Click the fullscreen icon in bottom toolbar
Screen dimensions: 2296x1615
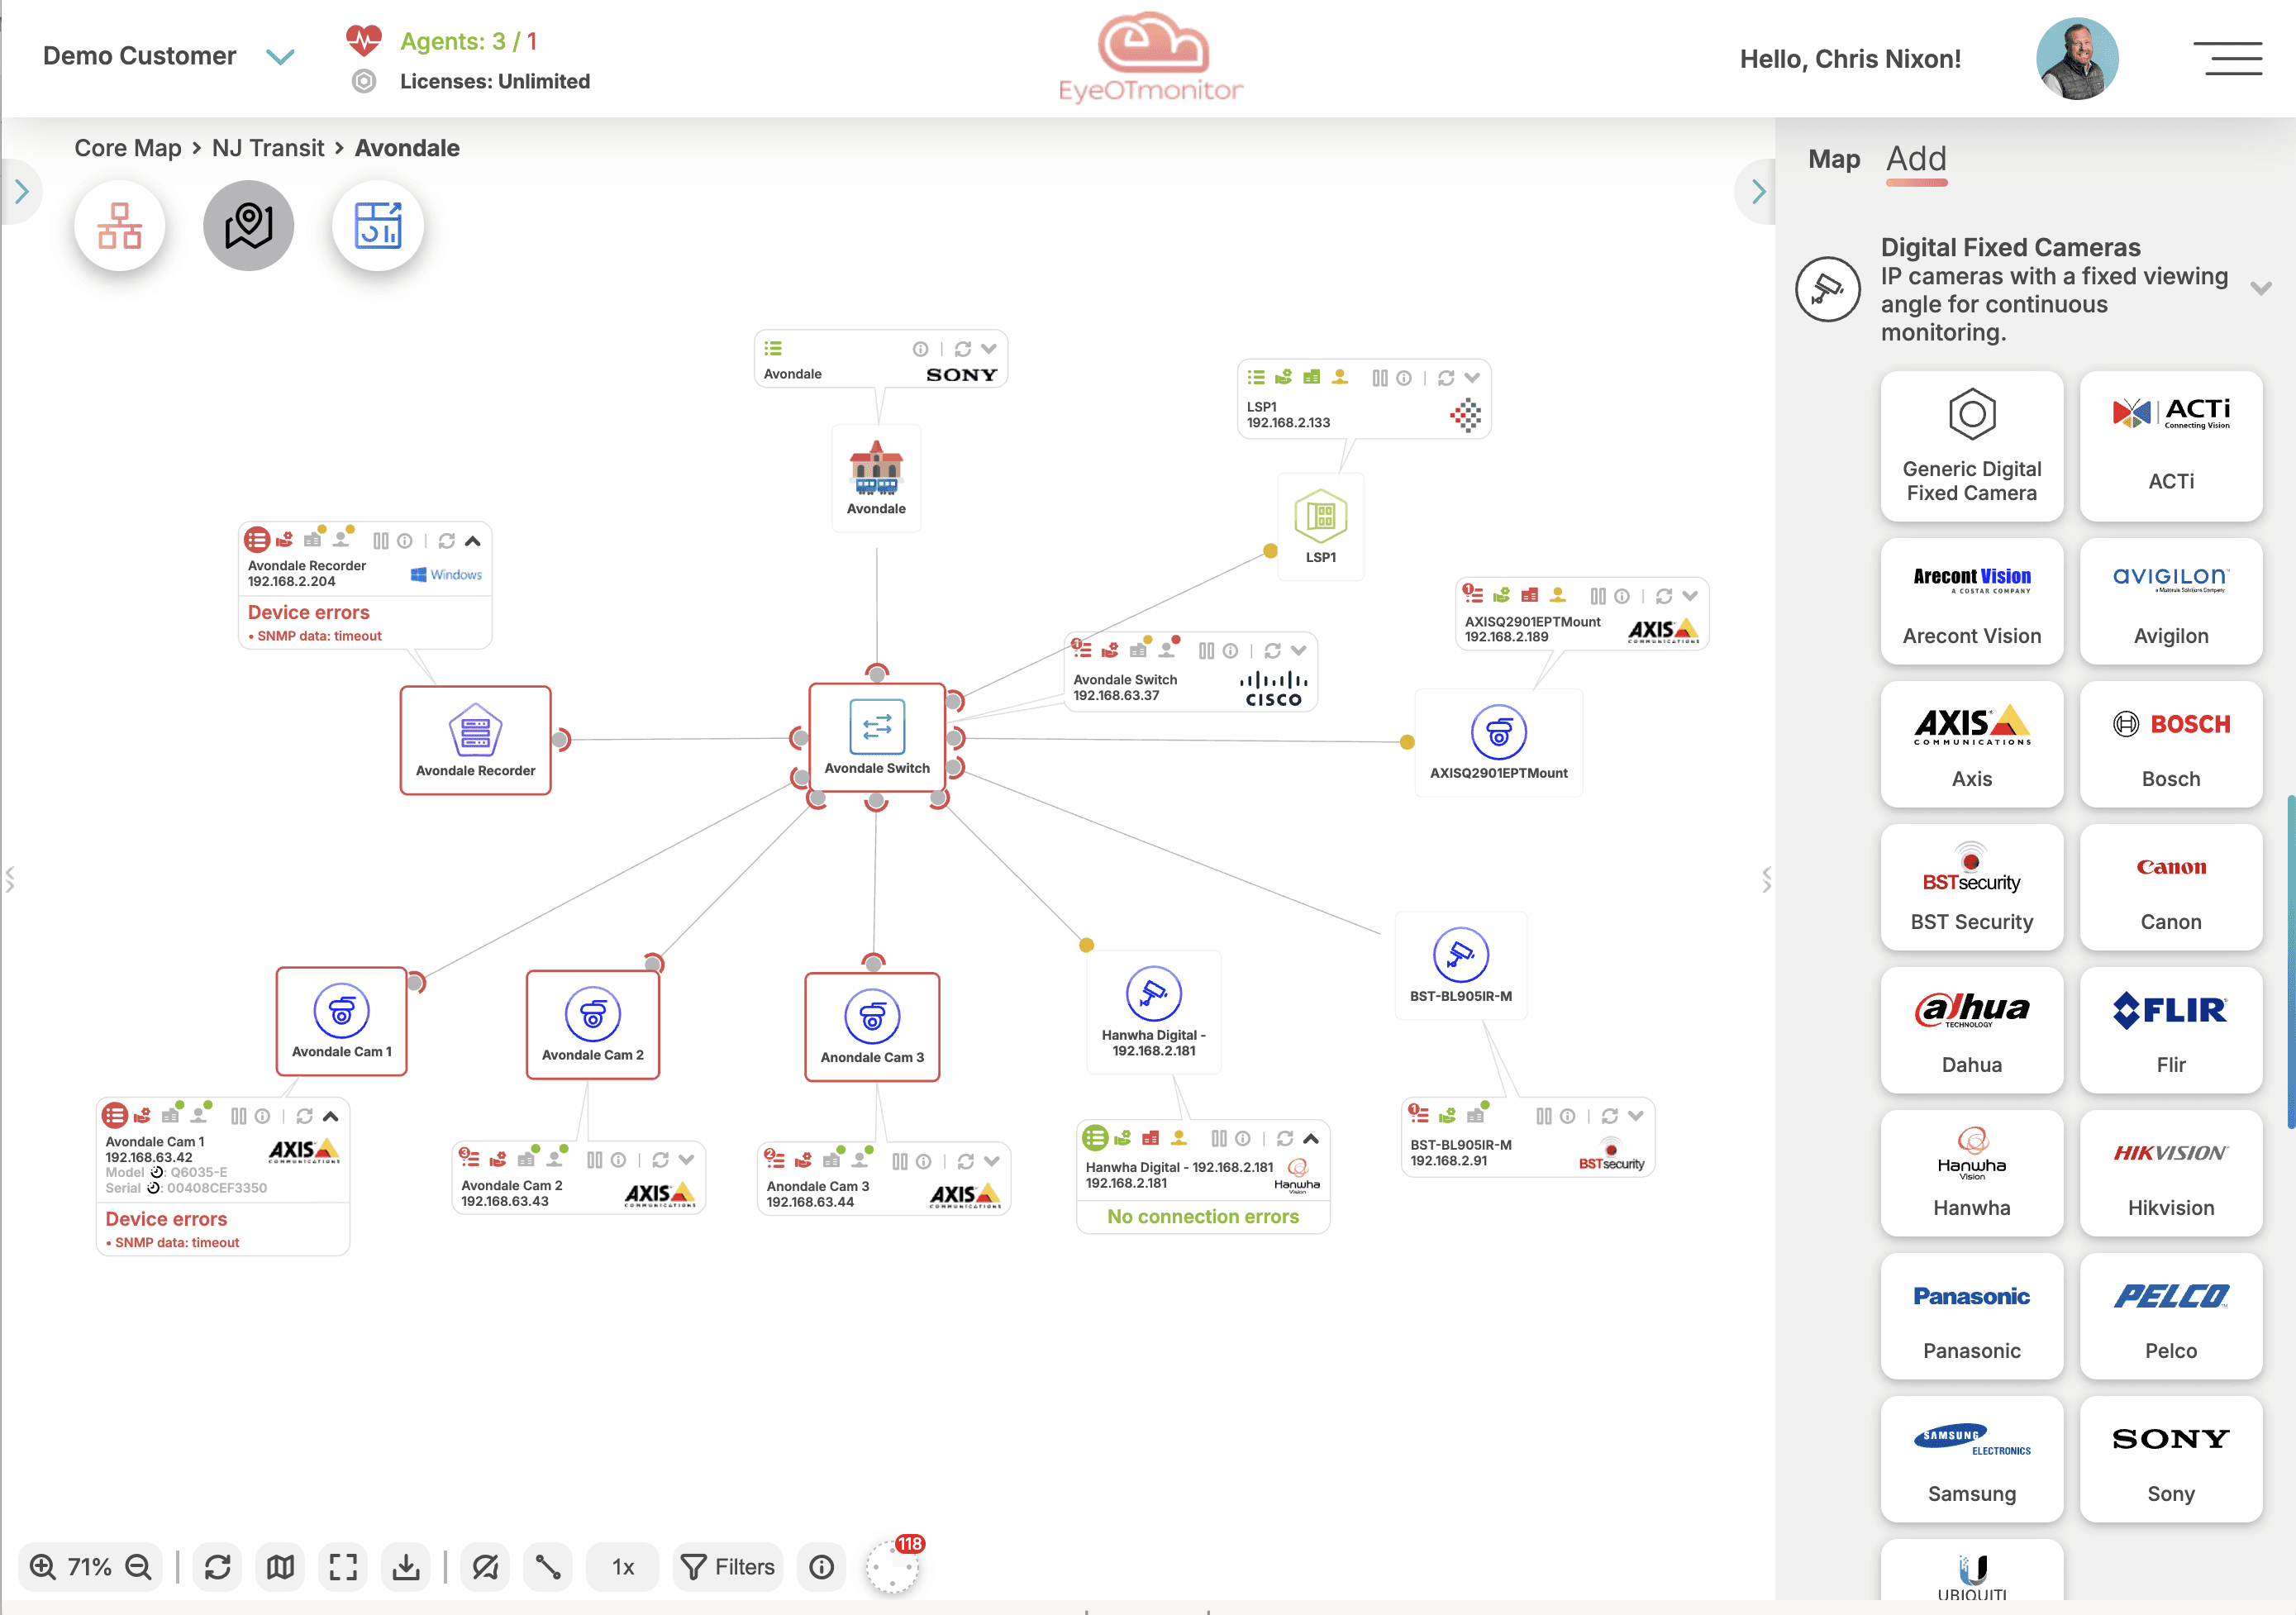(x=343, y=1567)
